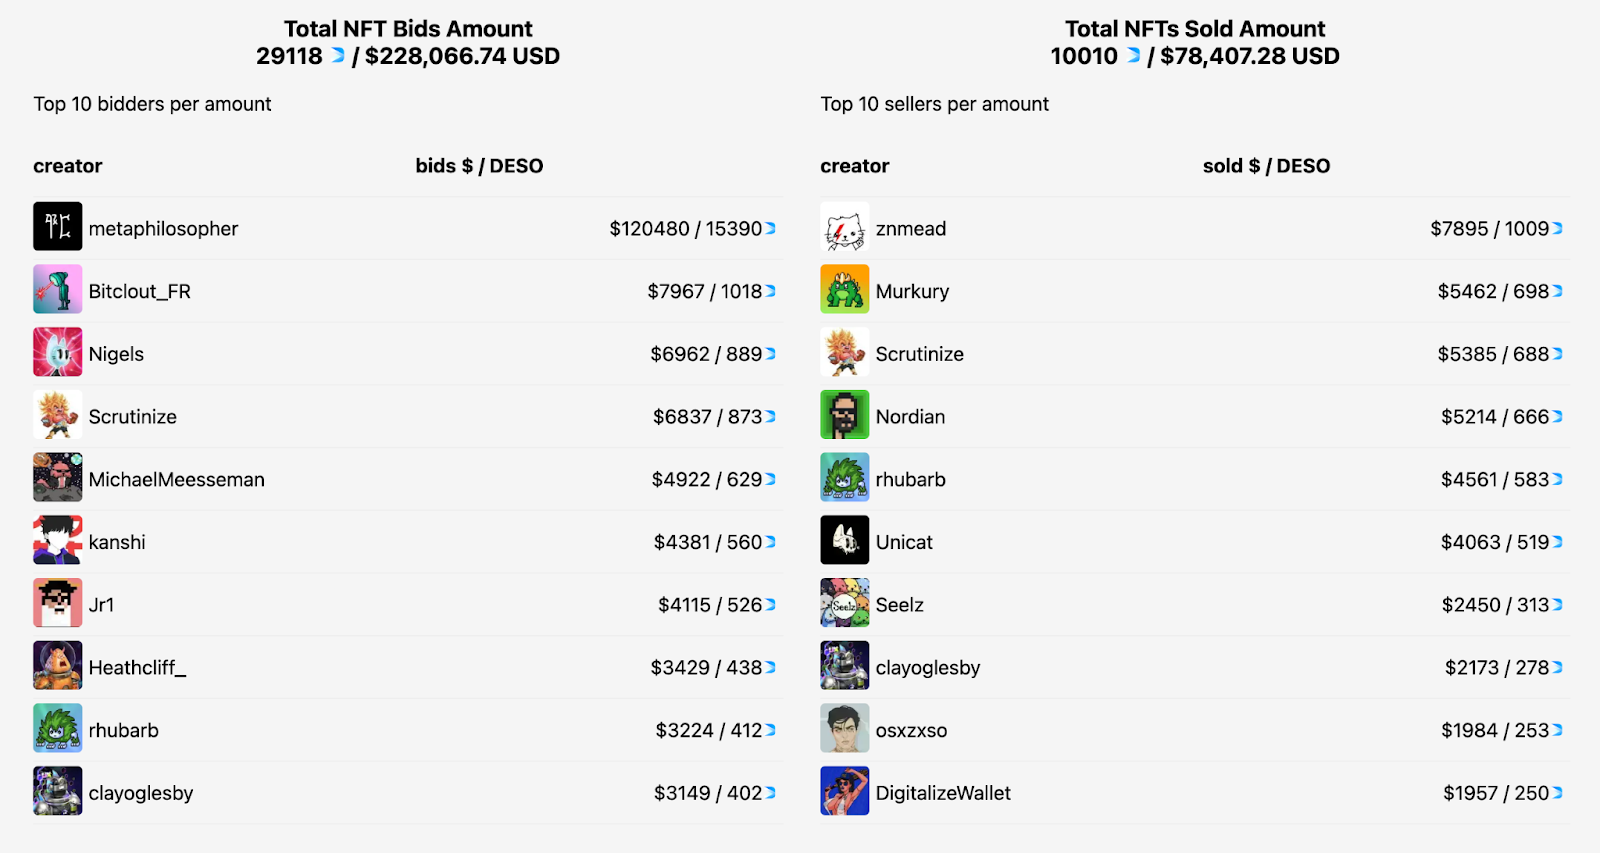This screenshot has width=1600, height=853.
Task: Click the 'bids $ / DESO' column header
Action: [x=479, y=166]
